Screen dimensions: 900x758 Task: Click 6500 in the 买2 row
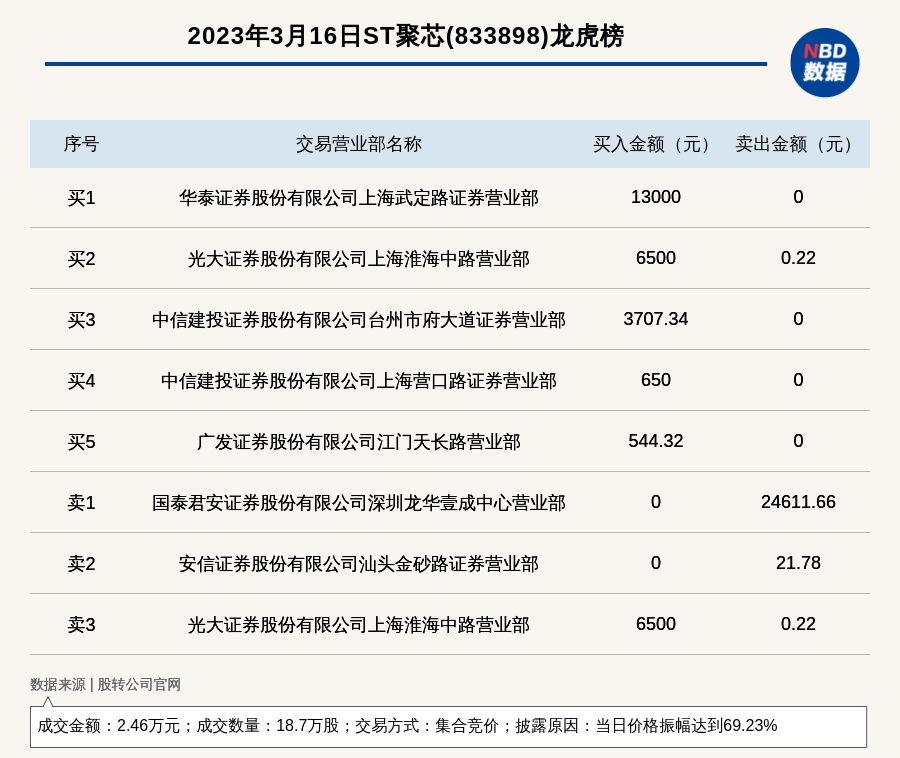655,258
